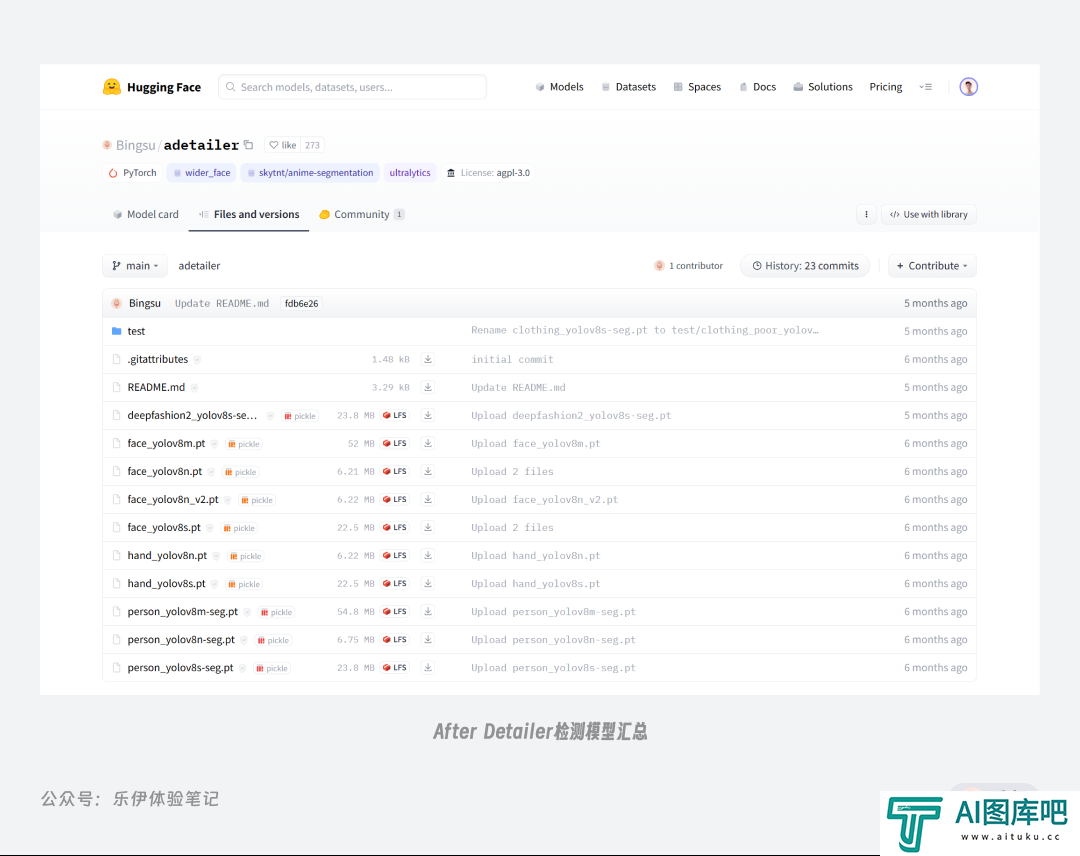This screenshot has height=856, width=1080.
Task: Click the search models input field
Action: (x=353, y=87)
